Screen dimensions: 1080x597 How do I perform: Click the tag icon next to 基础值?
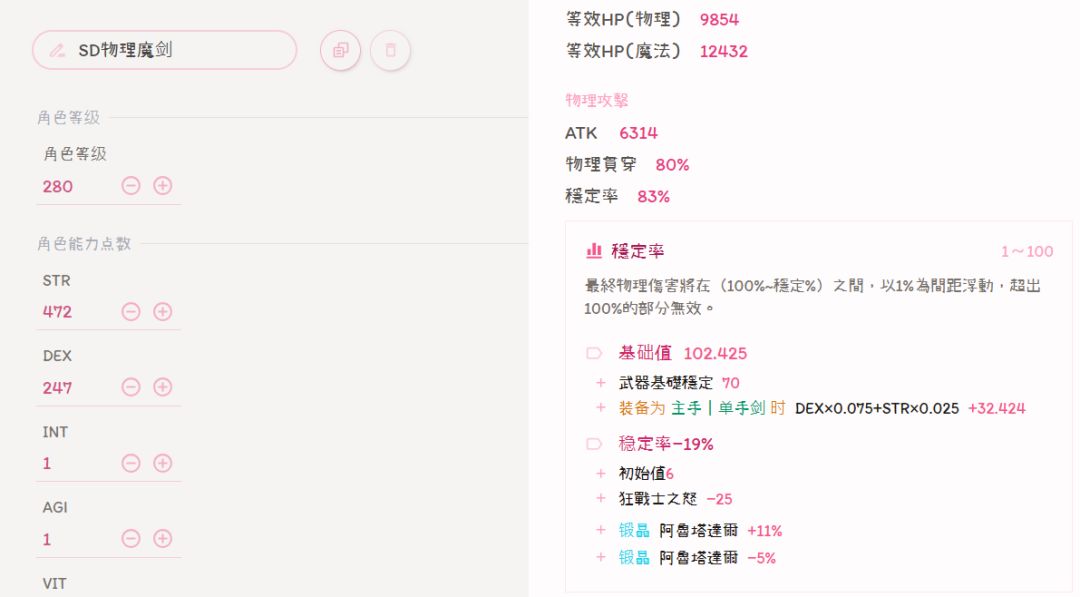tap(594, 353)
